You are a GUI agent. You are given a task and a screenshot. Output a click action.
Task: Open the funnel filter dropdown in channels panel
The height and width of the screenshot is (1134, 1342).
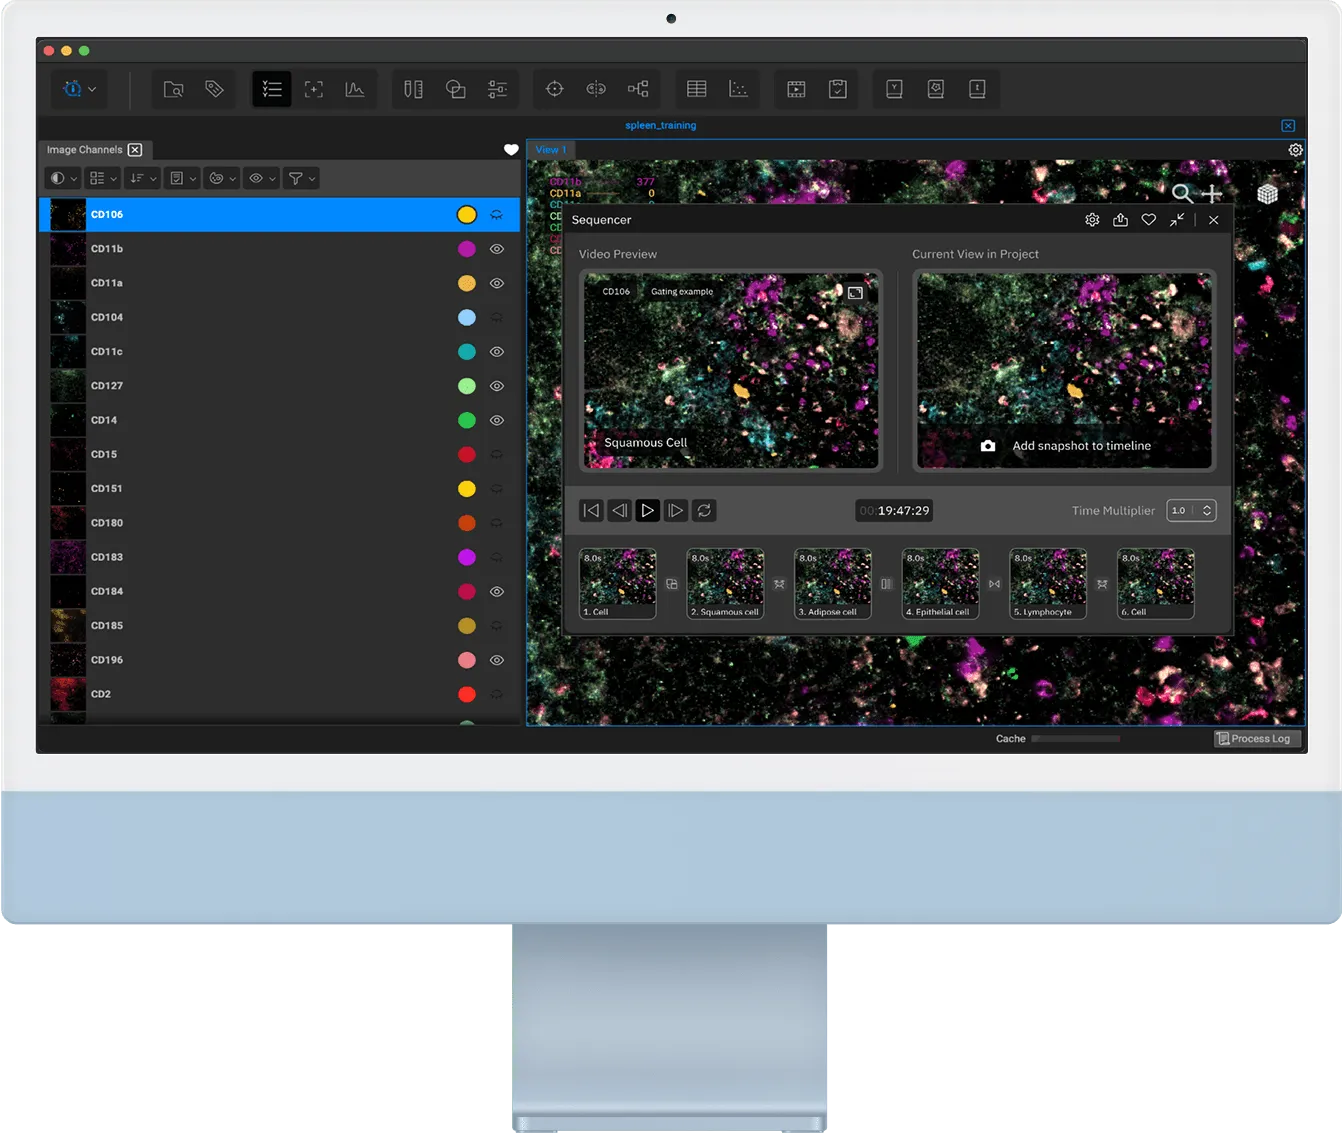point(302,178)
